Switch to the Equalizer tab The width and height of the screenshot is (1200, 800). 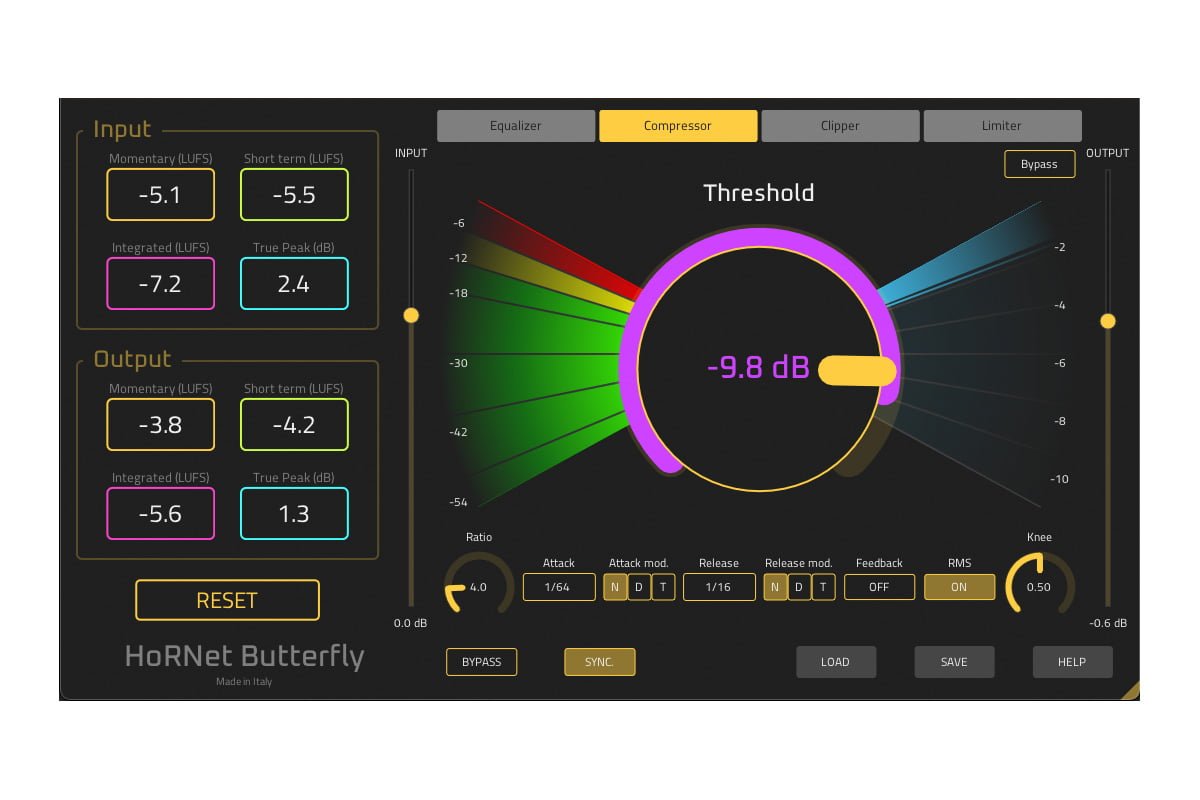(516, 126)
